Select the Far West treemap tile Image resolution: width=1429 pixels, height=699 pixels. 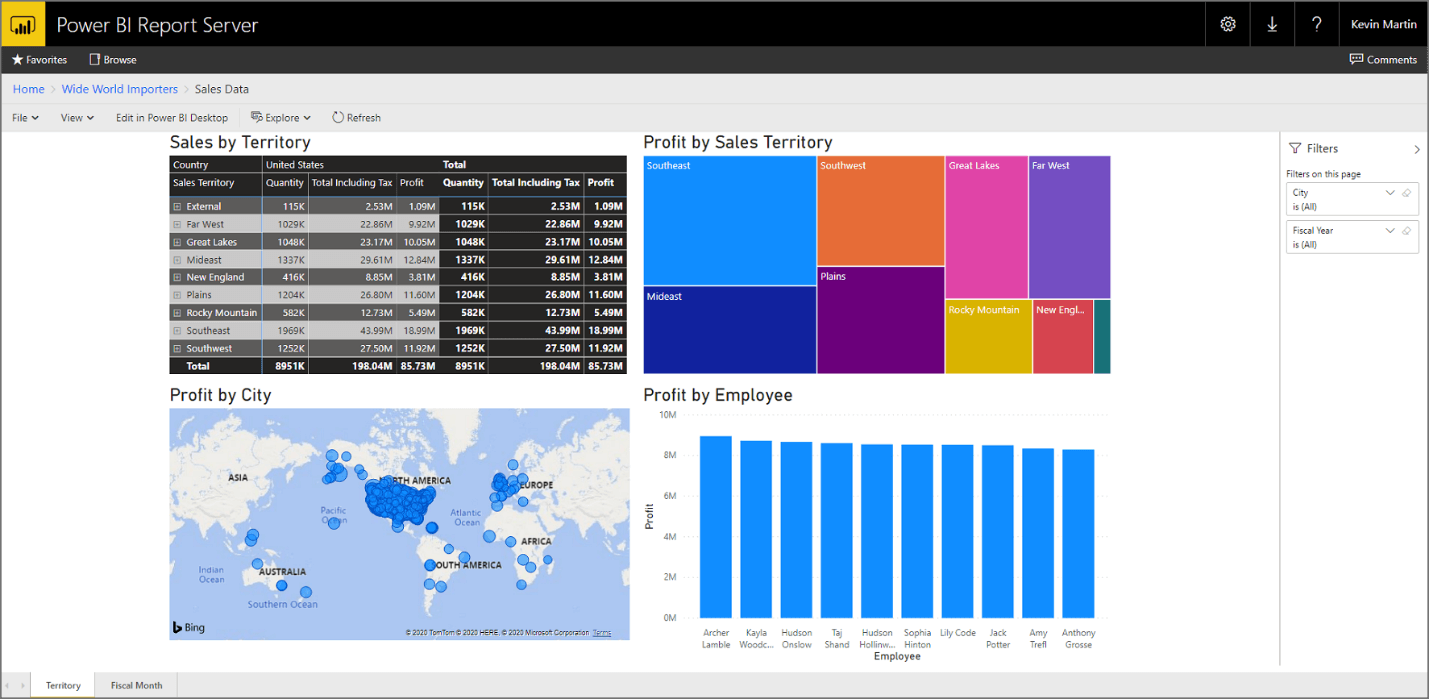pos(1069,227)
